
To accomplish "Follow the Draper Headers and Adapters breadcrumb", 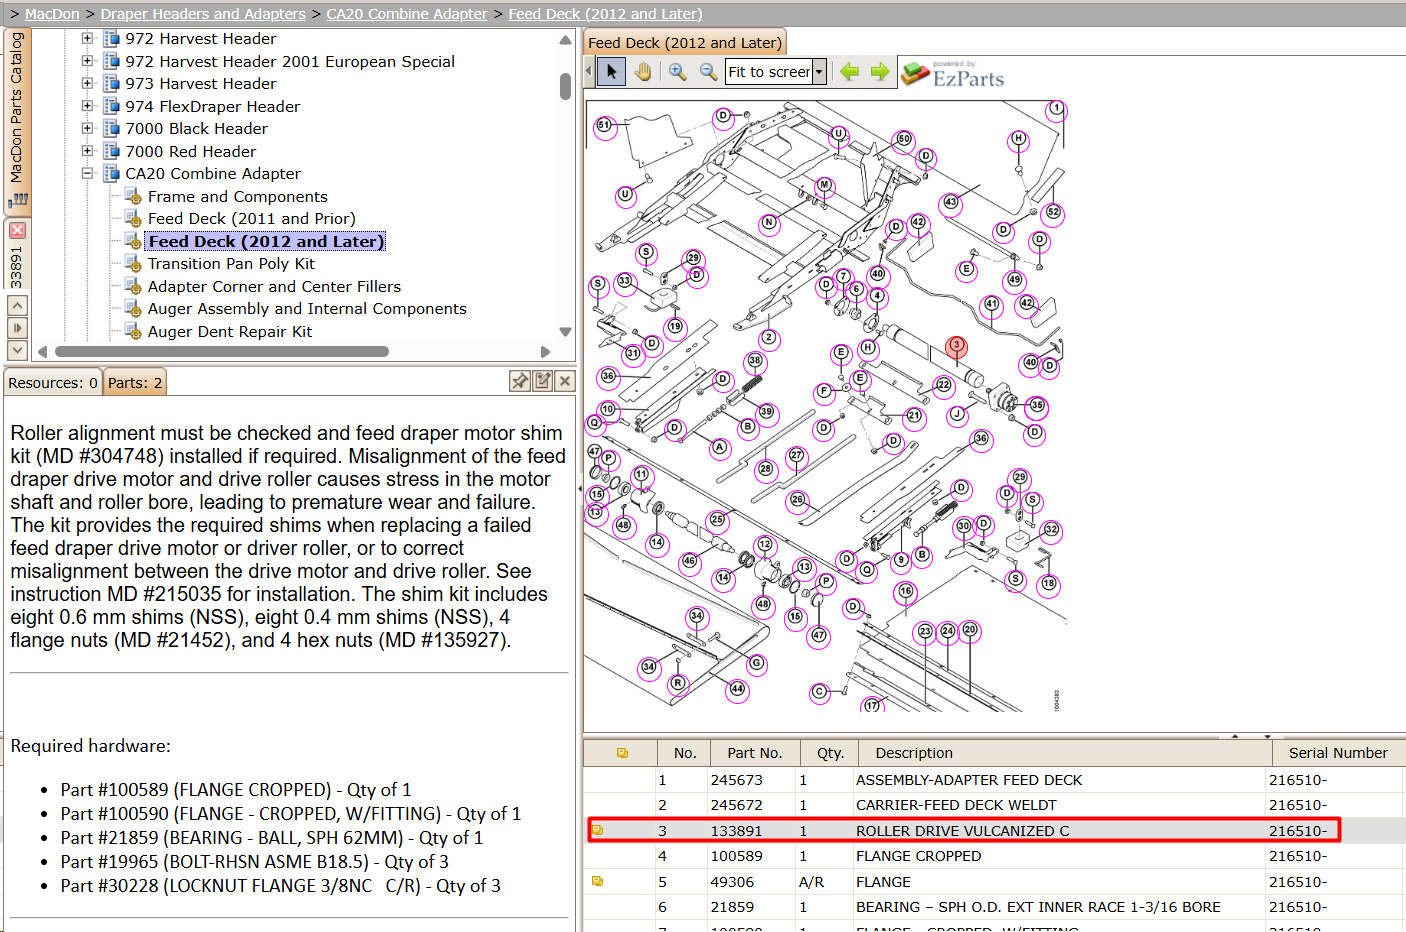I will tap(203, 14).
